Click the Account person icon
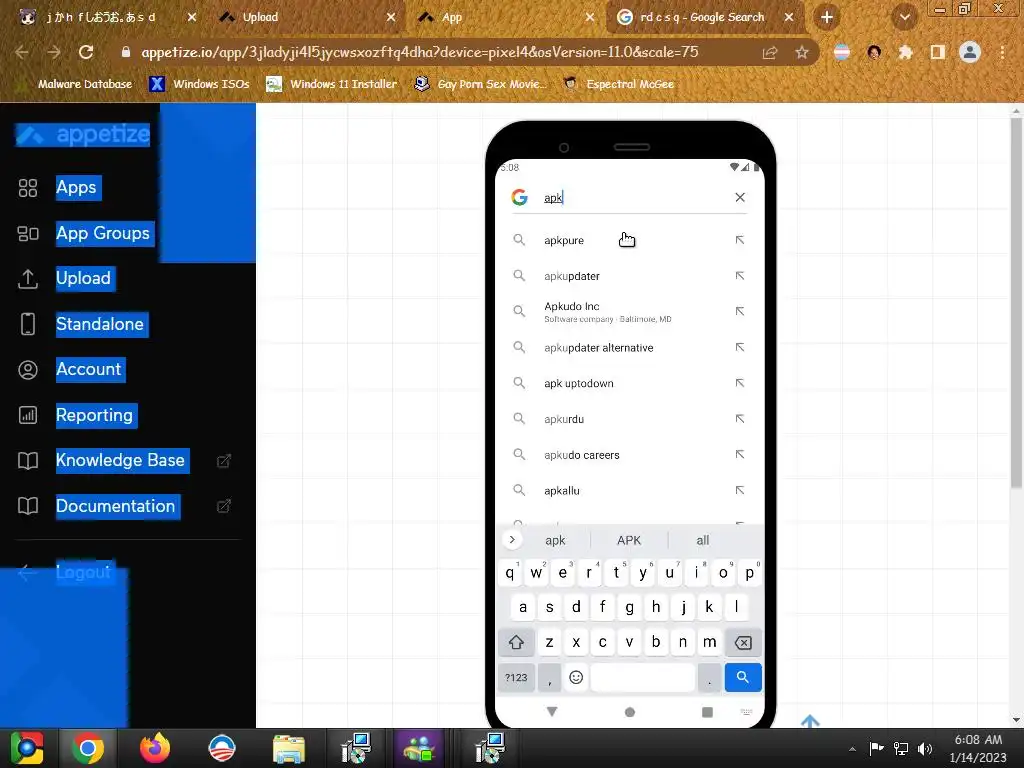The width and height of the screenshot is (1024, 768). coord(27,370)
